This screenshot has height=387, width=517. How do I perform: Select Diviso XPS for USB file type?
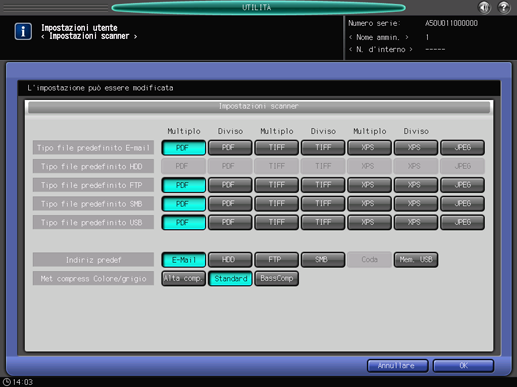pos(416,222)
